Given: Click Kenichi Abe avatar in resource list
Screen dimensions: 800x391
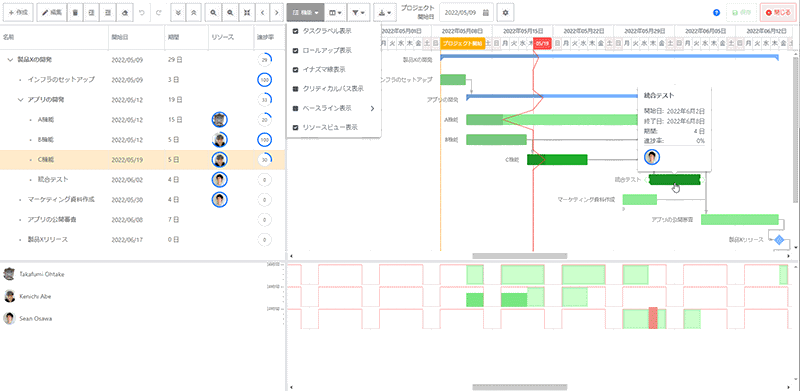Looking at the screenshot, I should click(x=9, y=296).
